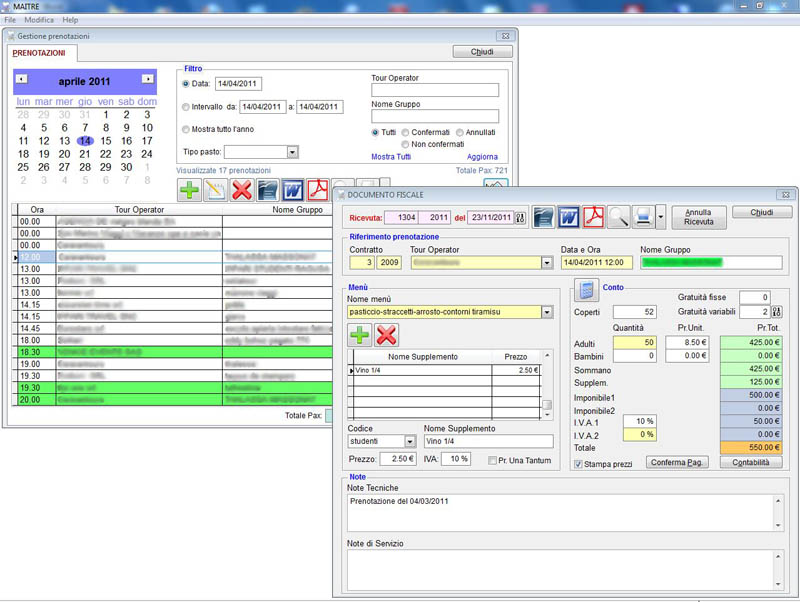This screenshot has width=800, height=602.
Task: Open the Nome menù combo box
Action: click(x=546, y=312)
